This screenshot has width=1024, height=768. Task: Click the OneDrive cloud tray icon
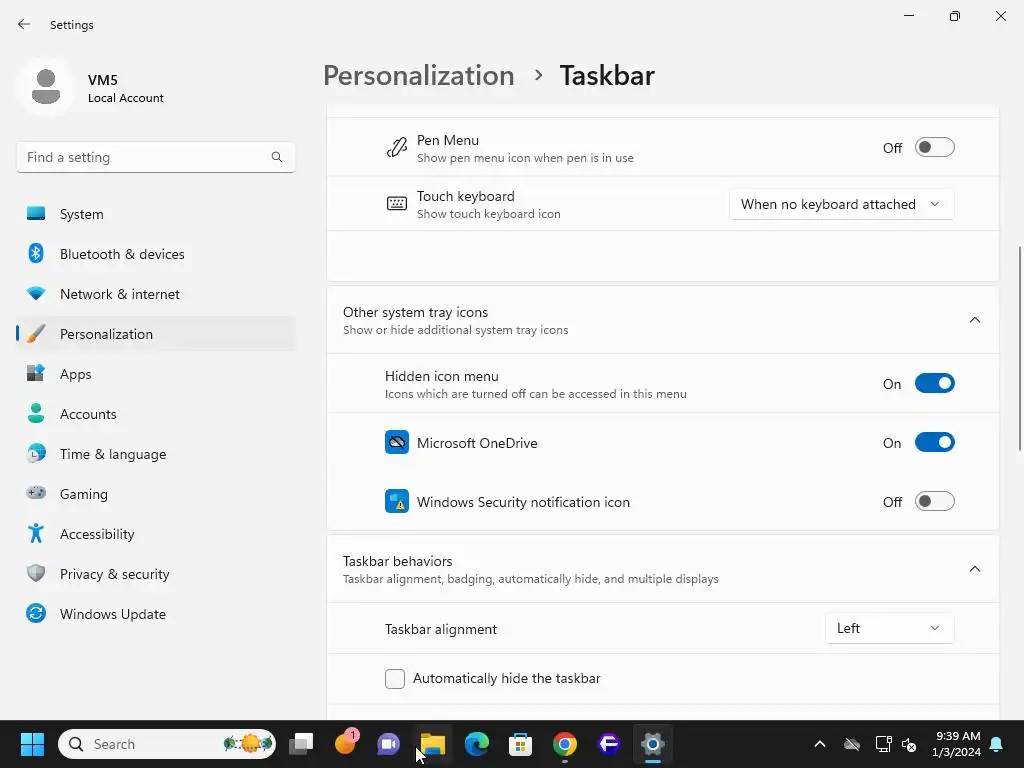point(852,744)
